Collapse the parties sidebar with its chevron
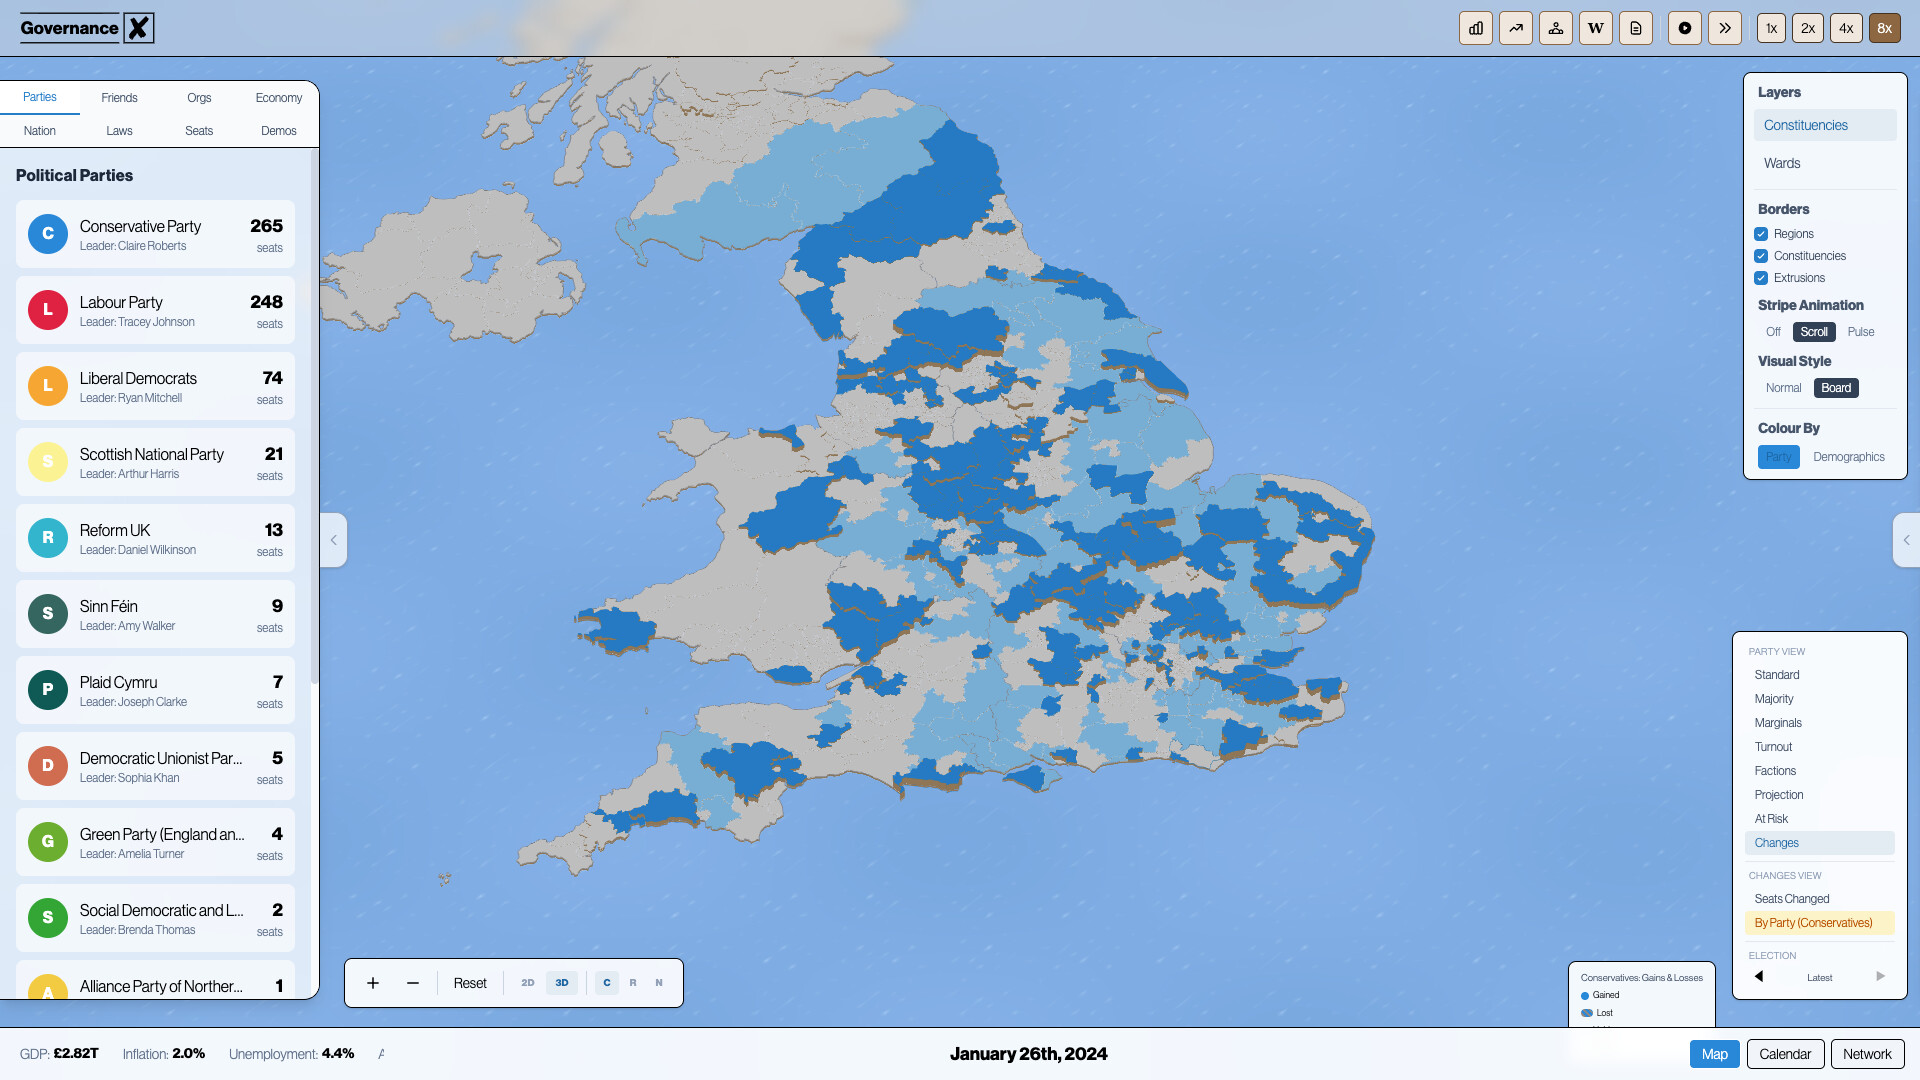 coord(333,540)
